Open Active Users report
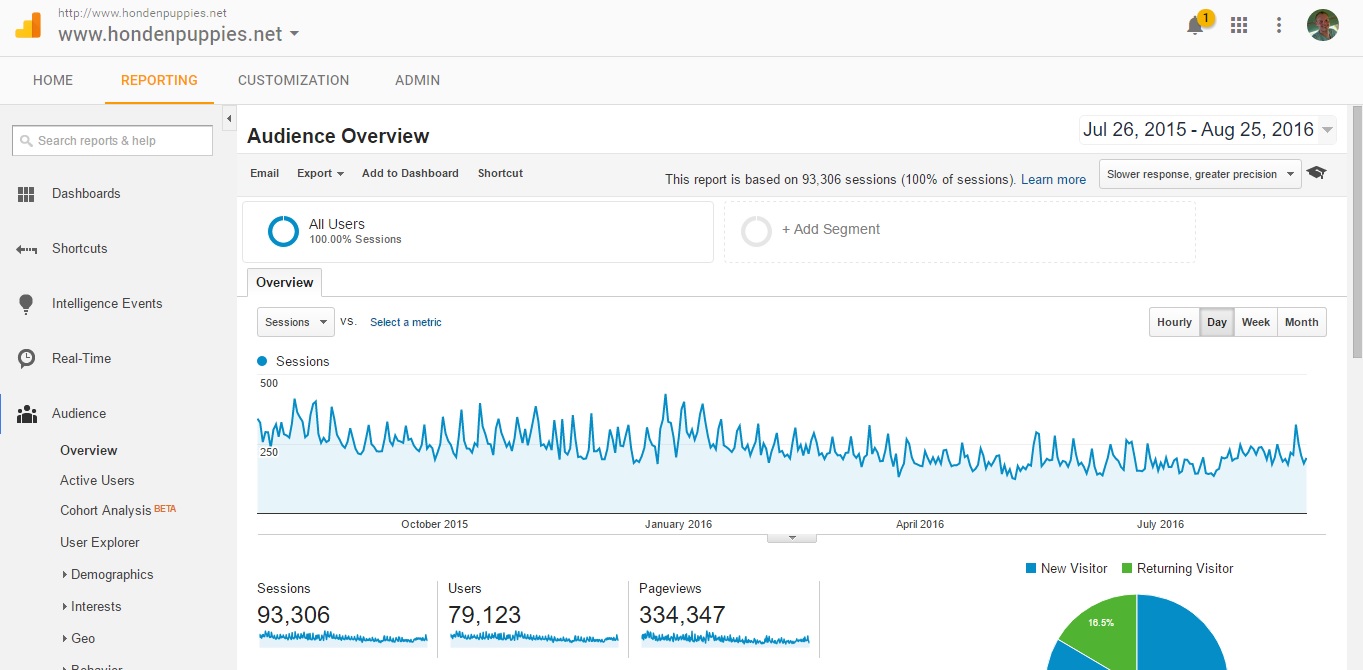This screenshot has height=670, width=1363. pyautogui.click(x=97, y=481)
